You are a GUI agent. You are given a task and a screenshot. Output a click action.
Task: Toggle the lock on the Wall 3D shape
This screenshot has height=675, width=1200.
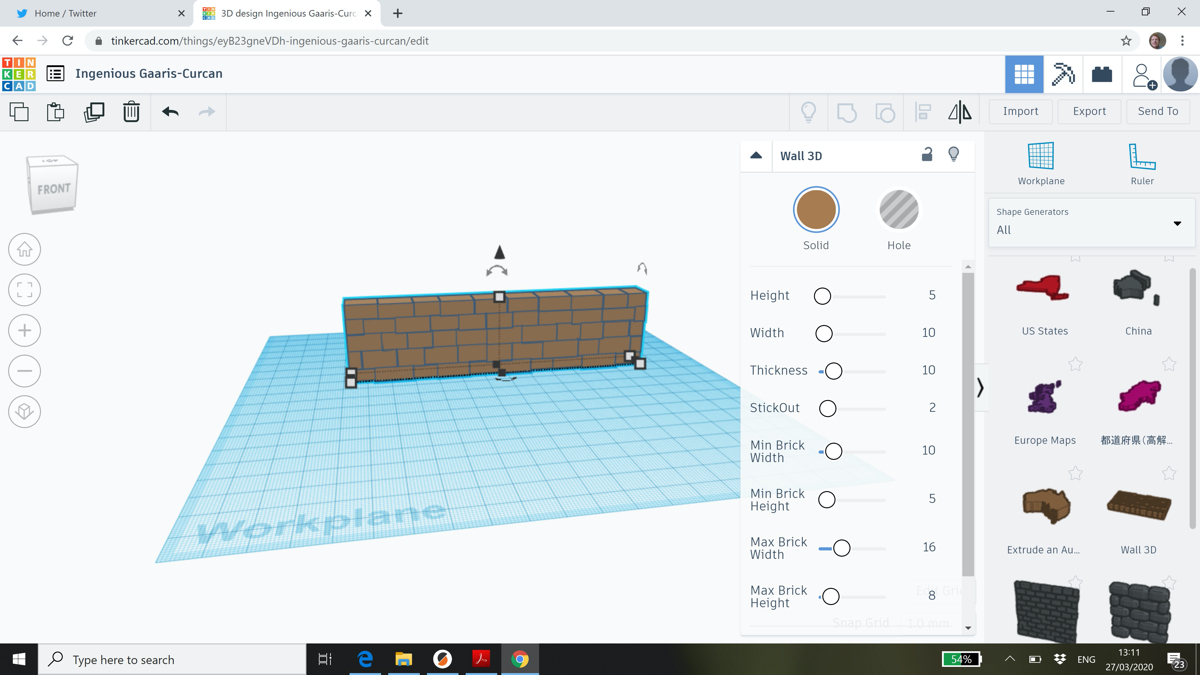[x=926, y=155]
